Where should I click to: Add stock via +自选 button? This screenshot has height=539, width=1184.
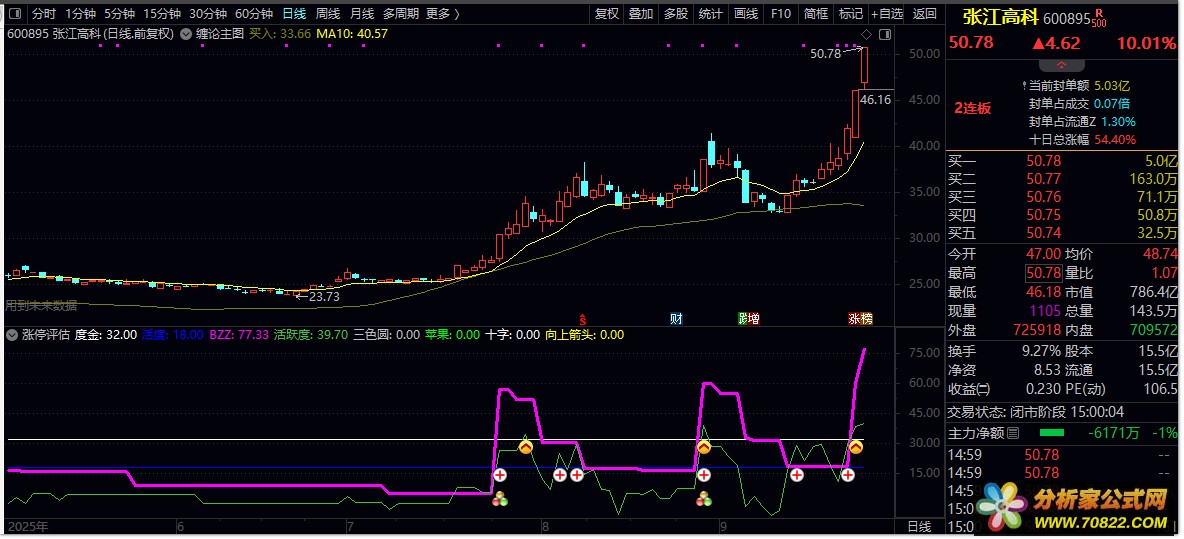point(886,14)
